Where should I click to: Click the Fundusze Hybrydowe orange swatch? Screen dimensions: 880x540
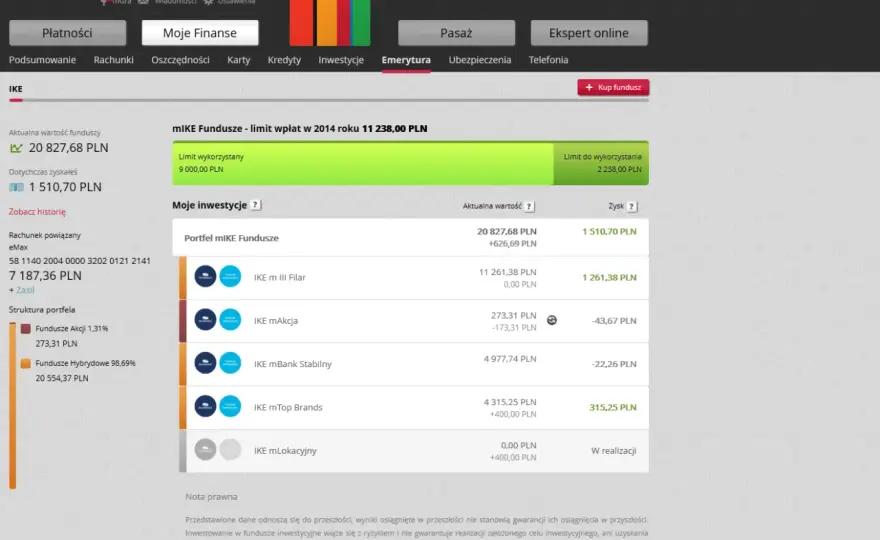pos(26,363)
